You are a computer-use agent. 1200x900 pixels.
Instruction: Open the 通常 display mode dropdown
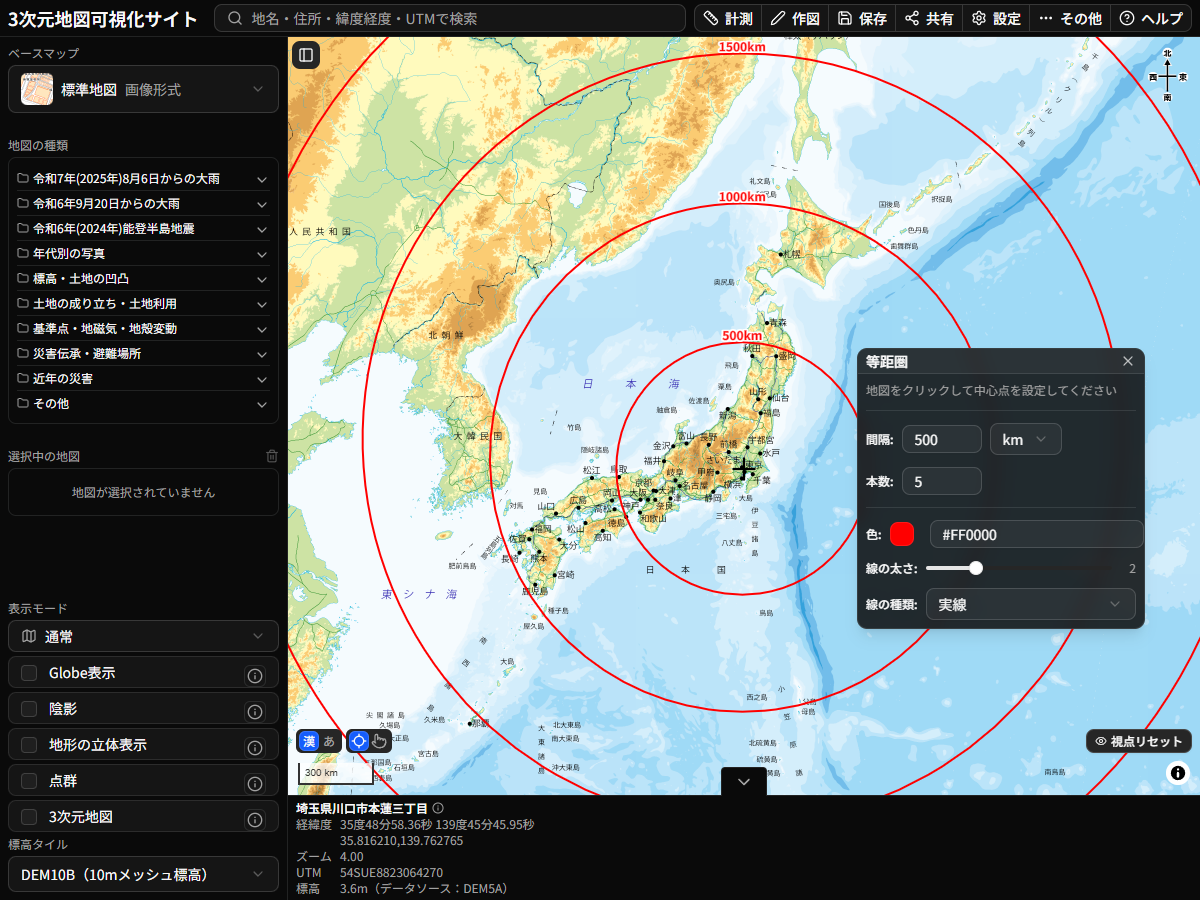click(143, 636)
